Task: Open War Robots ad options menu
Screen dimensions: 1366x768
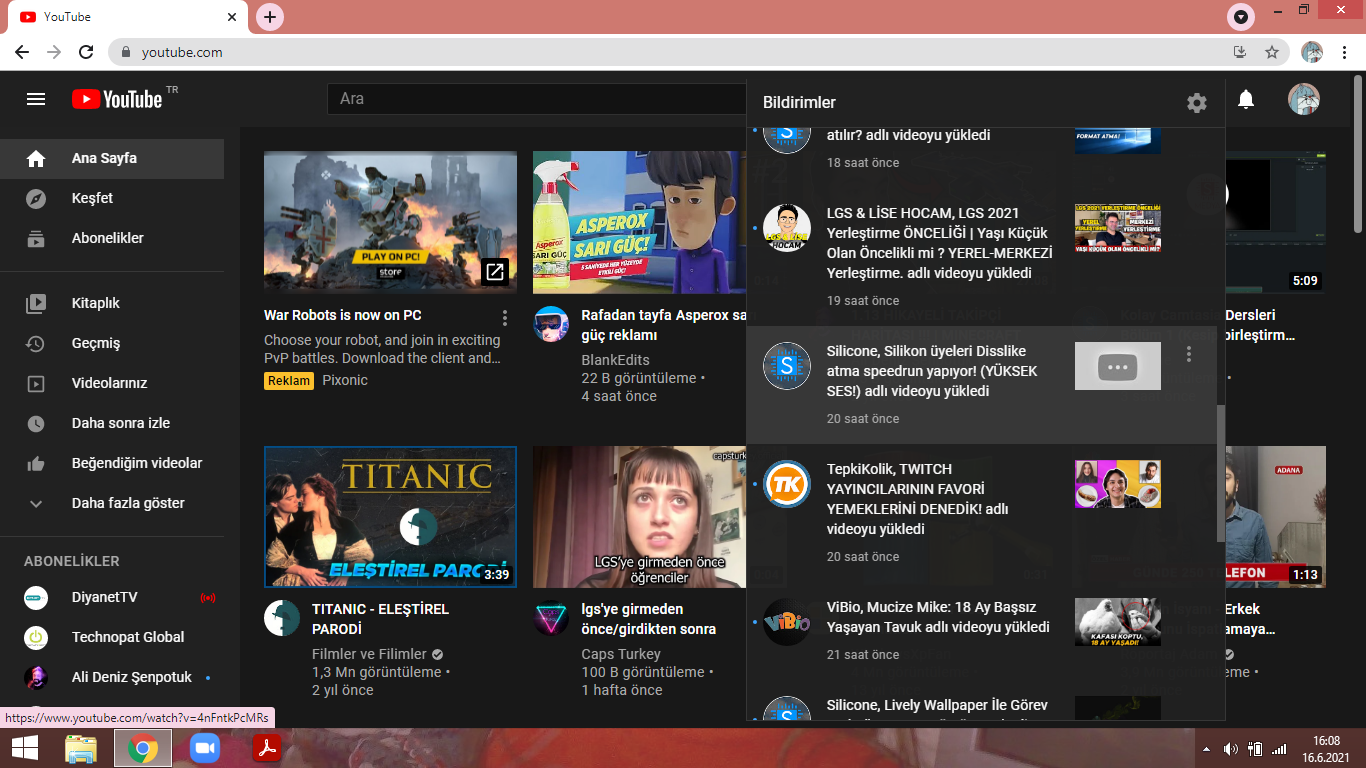Action: [505, 318]
